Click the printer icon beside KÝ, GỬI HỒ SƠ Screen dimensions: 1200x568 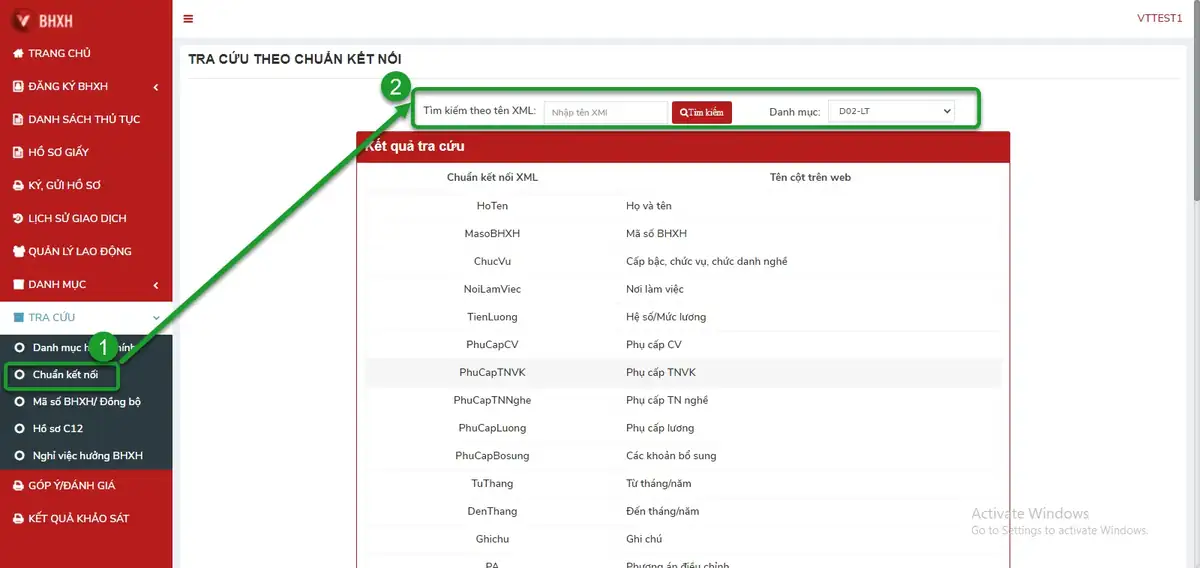coord(18,185)
